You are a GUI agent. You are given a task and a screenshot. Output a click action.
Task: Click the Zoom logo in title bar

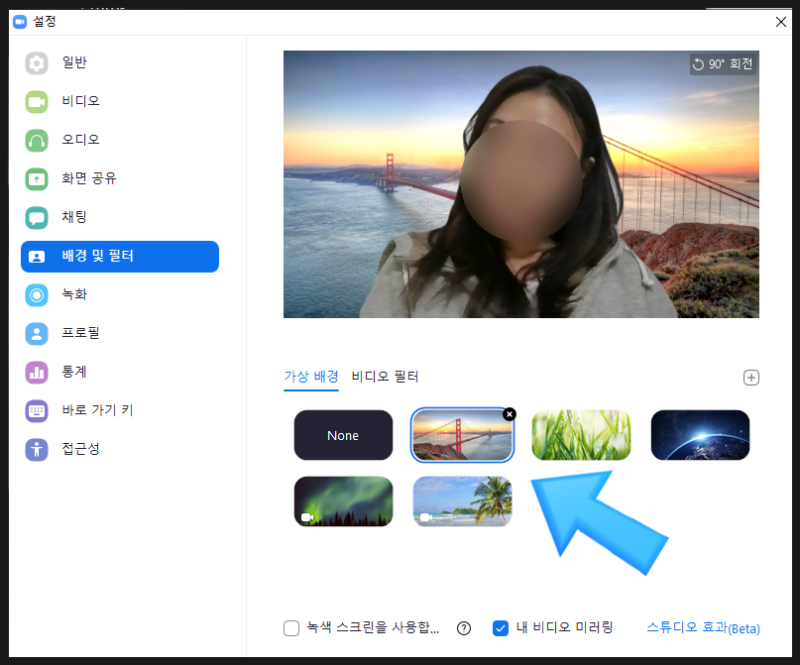pyautogui.click(x=20, y=22)
